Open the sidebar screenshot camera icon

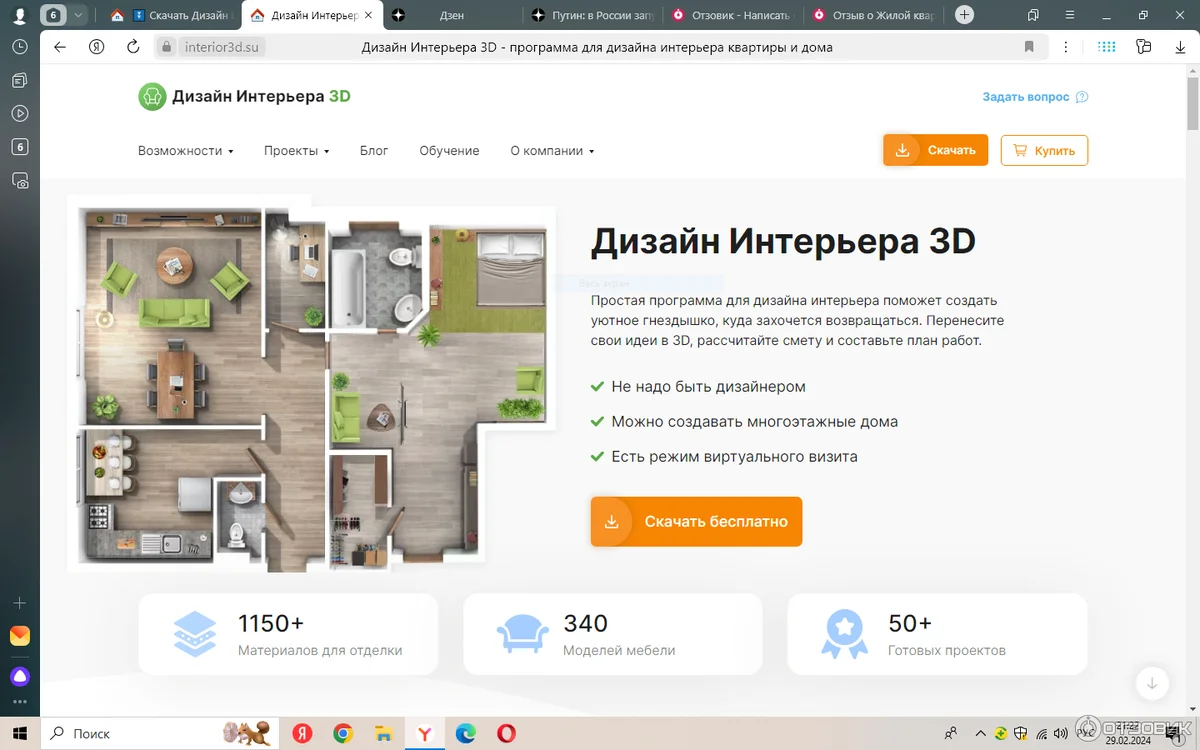[x=19, y=181]
